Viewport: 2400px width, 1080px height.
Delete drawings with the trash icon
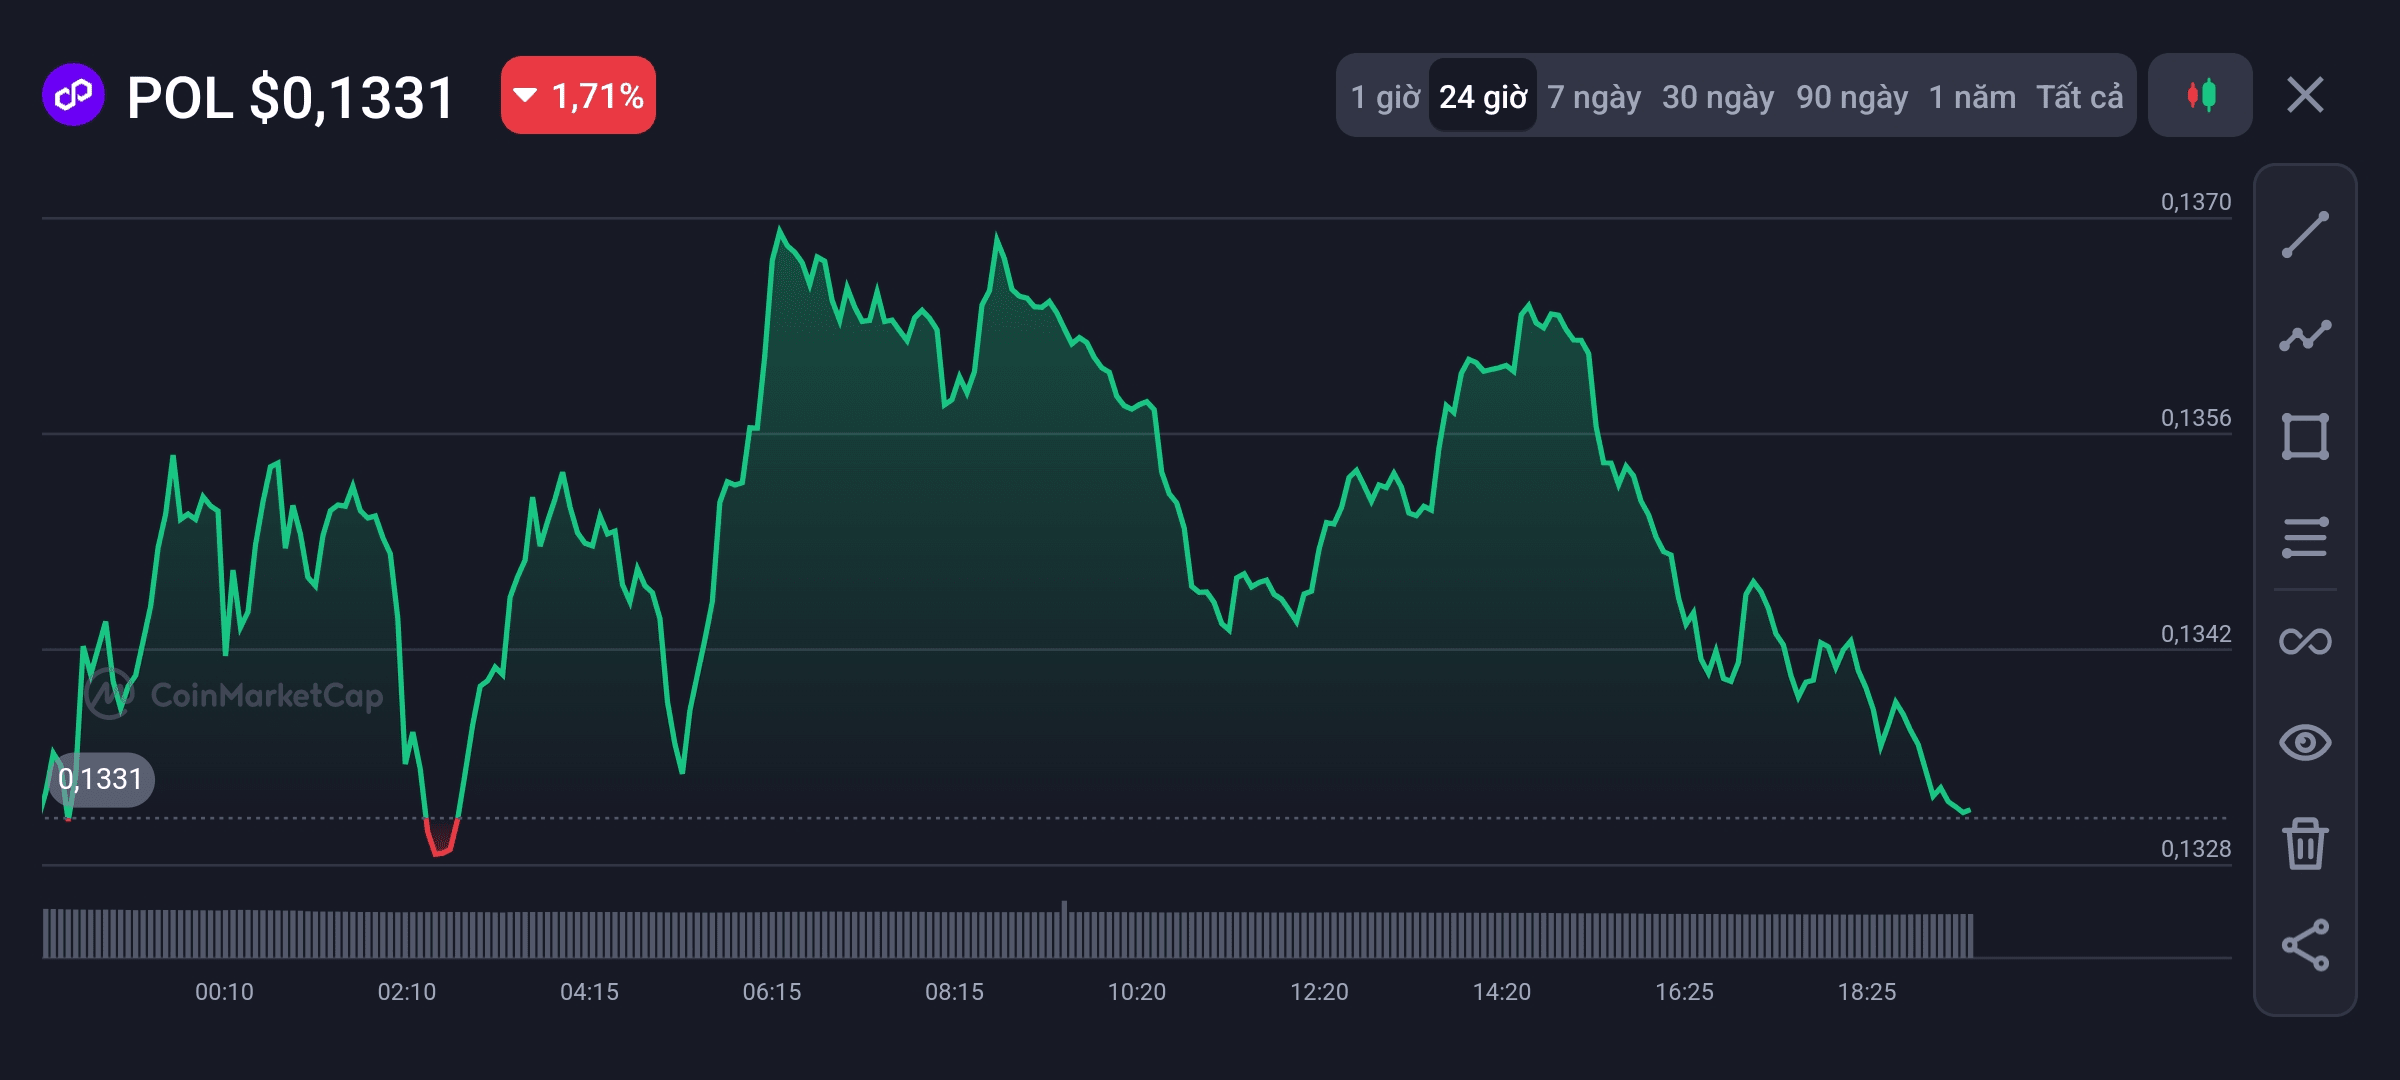coord(2305,843)
